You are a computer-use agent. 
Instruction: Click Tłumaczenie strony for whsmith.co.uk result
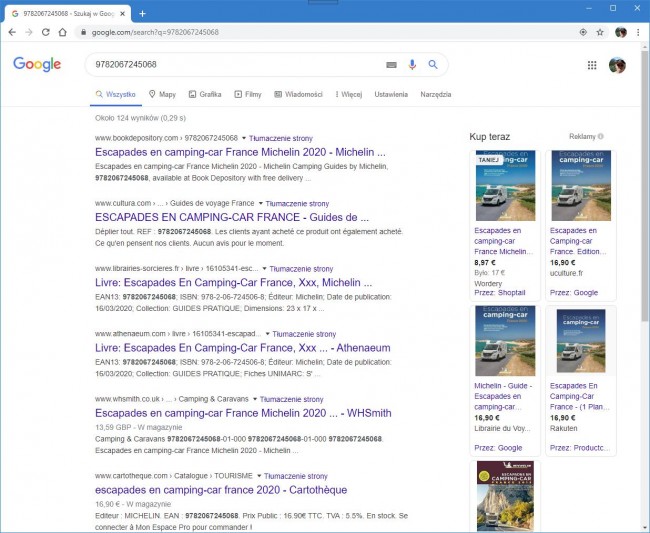pos(291,400)
